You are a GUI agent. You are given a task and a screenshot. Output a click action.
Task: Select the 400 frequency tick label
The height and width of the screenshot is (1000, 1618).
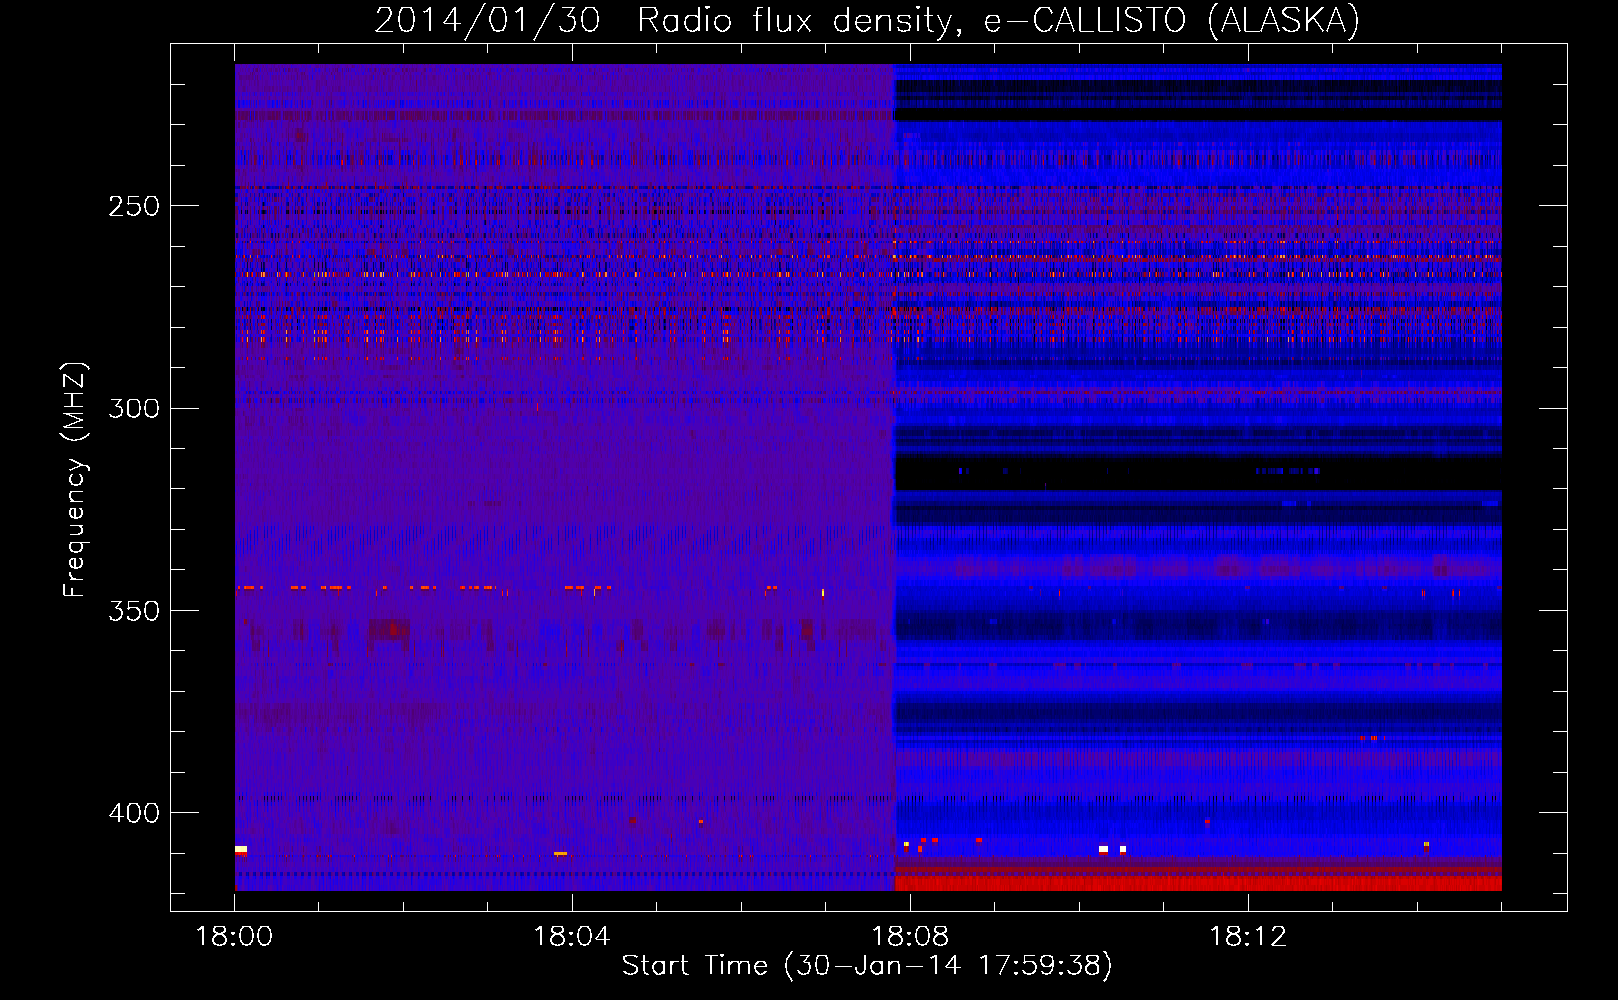(x=134, y=813)
